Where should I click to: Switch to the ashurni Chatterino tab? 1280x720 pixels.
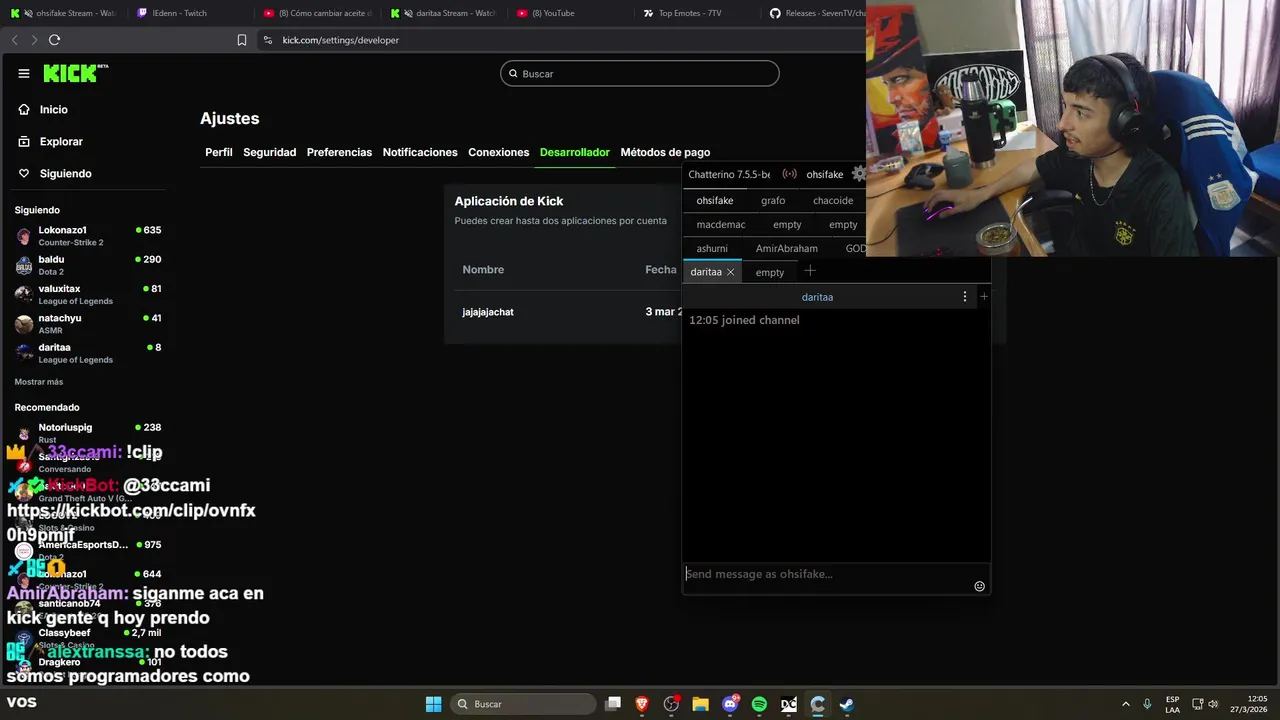(x=712, y=248)
